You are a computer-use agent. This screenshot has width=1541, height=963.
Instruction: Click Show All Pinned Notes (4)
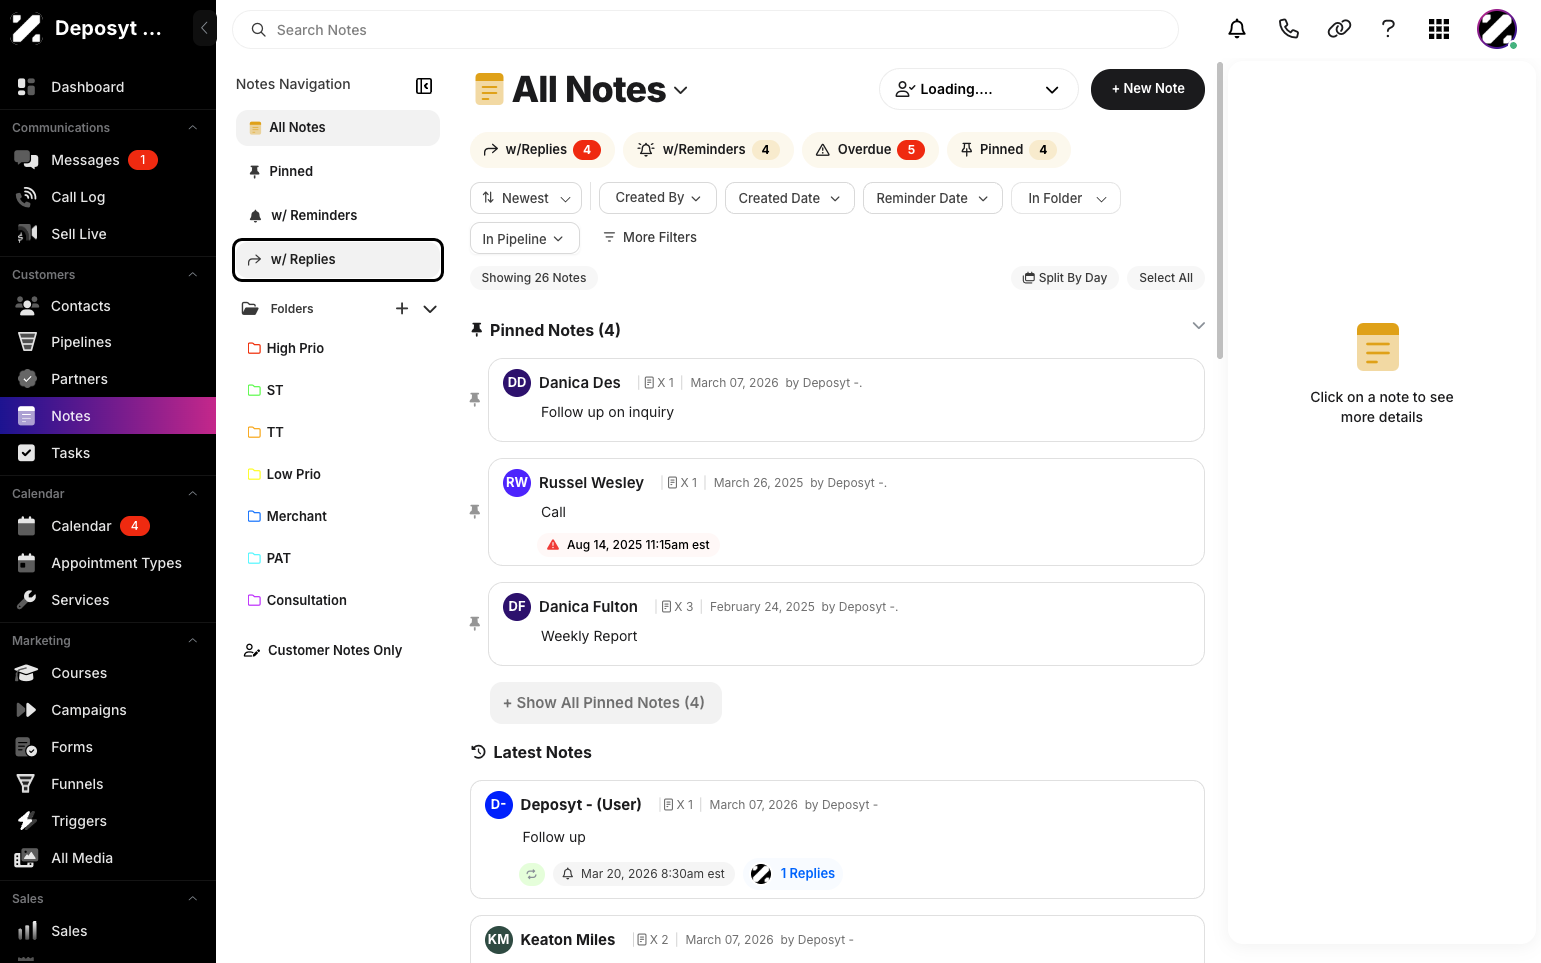[x=606, y=703]
